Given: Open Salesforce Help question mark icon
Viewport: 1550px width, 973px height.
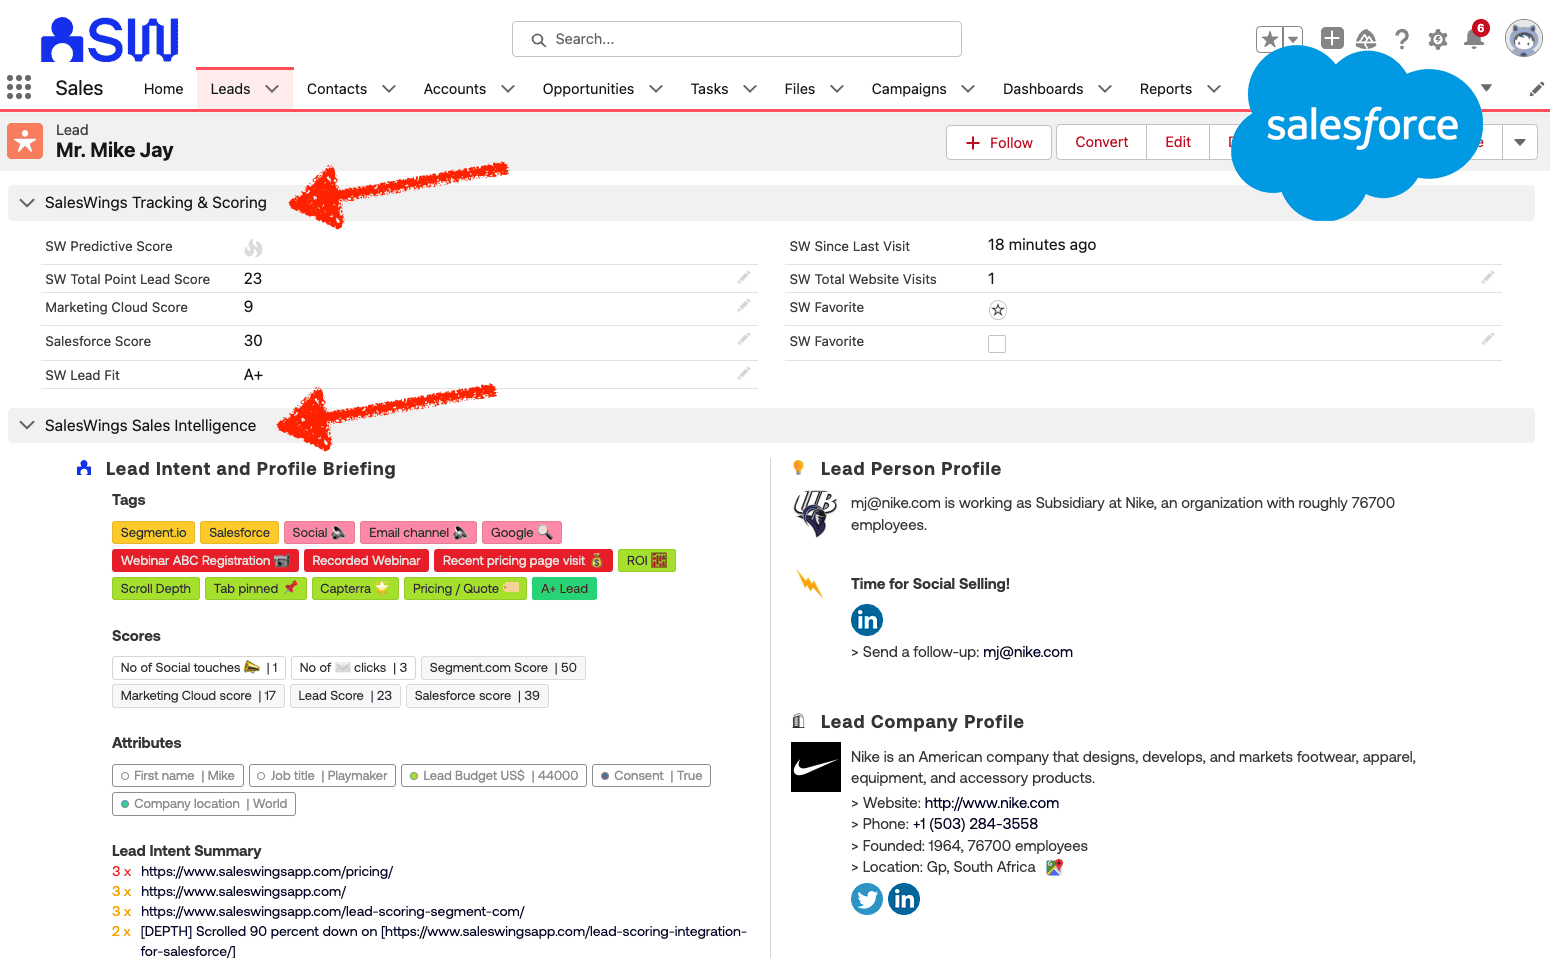Looking at the screenshot, I should pos(1401,39).
